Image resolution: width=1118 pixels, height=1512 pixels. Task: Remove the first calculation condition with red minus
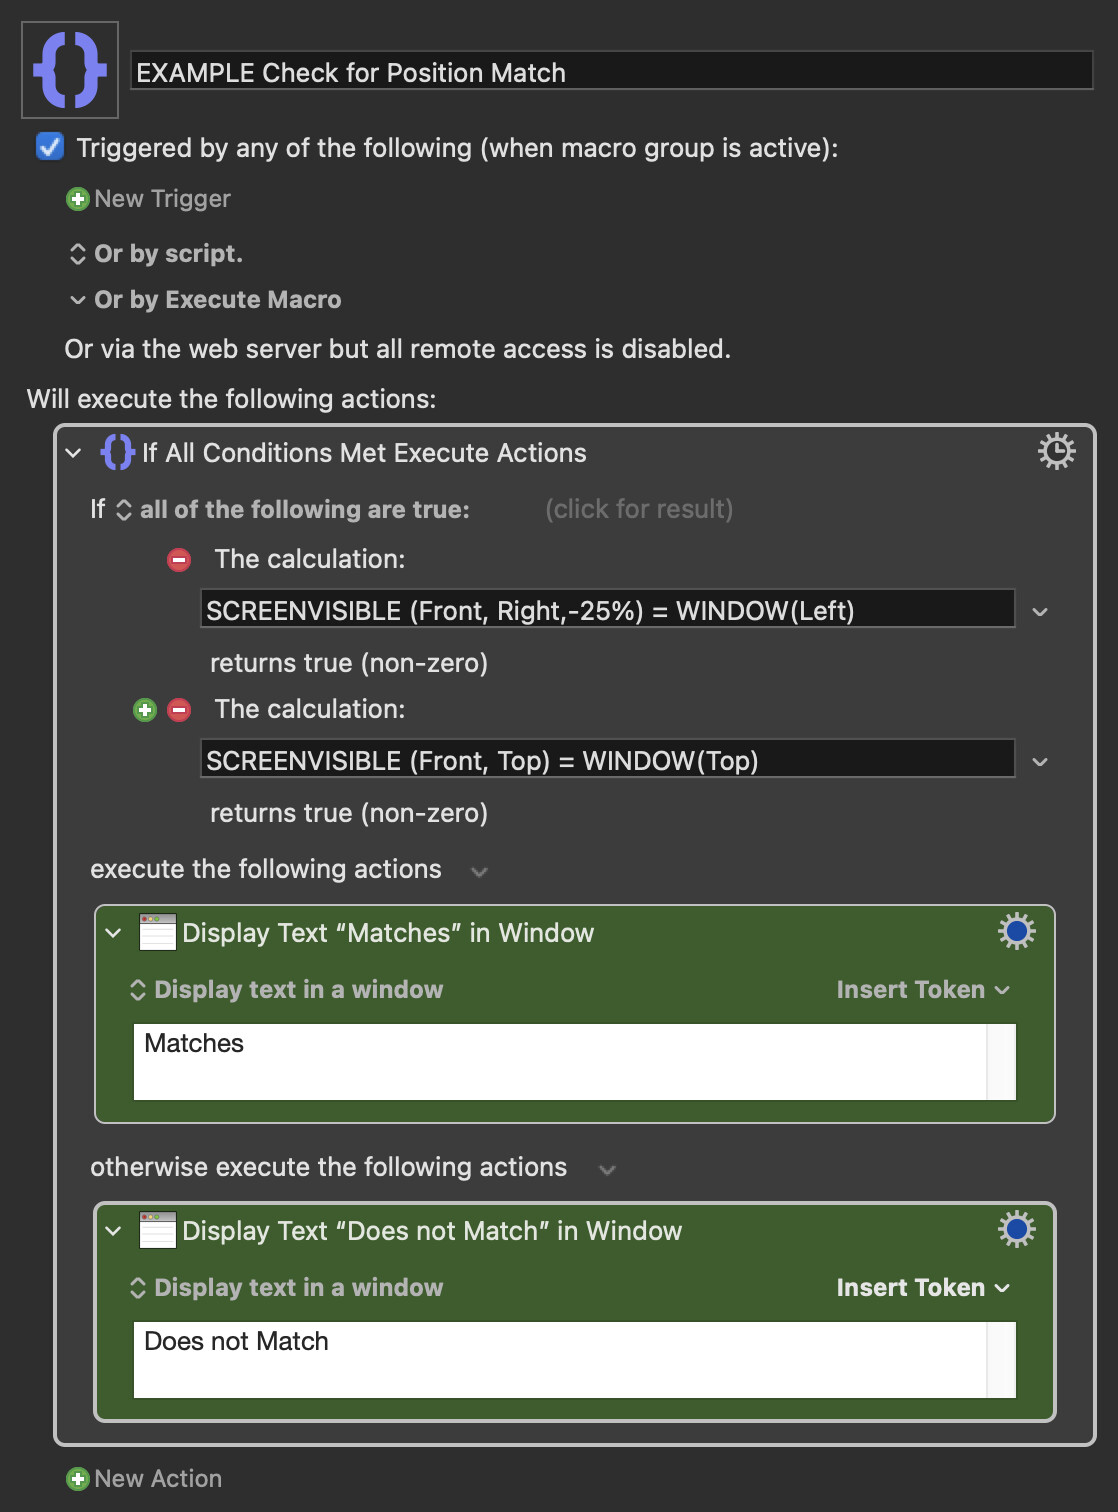pos(179,560)
